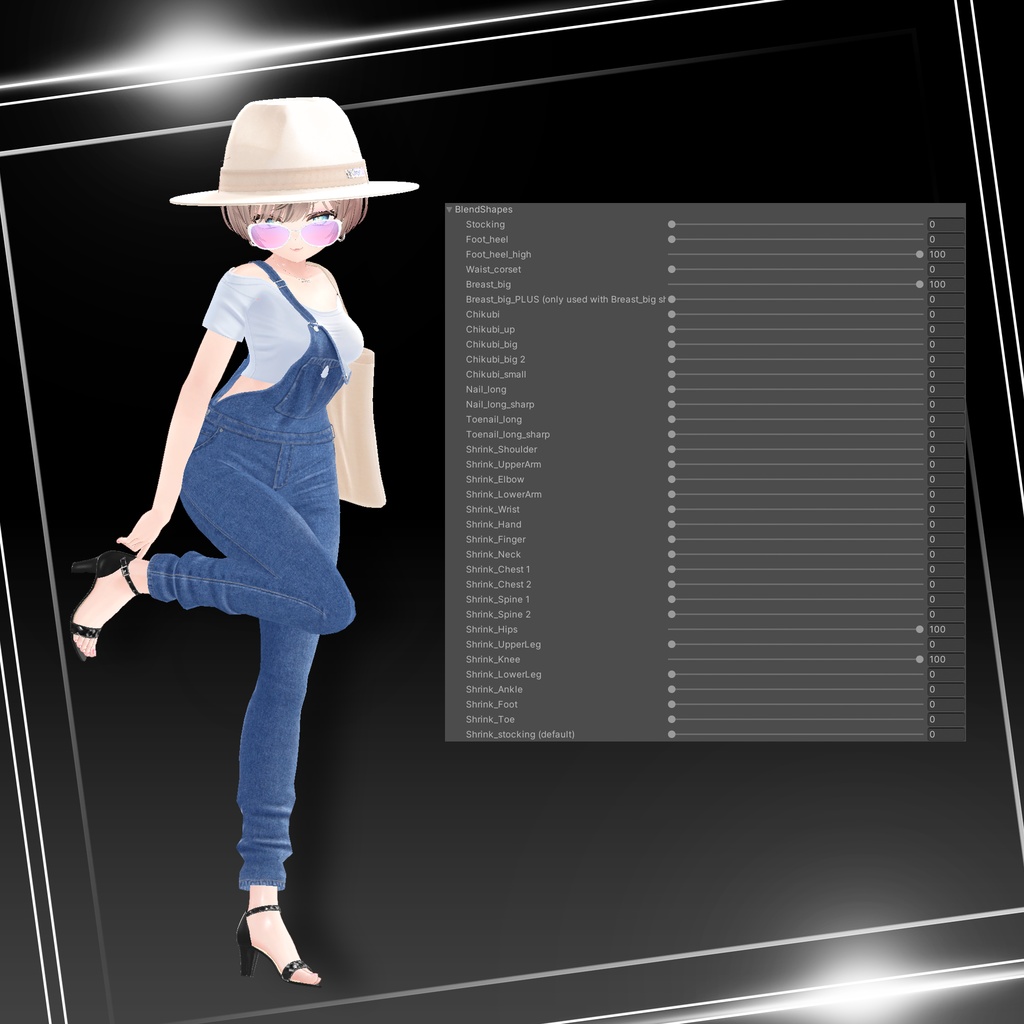The image size is (1024, 1024).
Task: Collapse the BlendShapes section triangle
Action: click(x=447, y=209)
